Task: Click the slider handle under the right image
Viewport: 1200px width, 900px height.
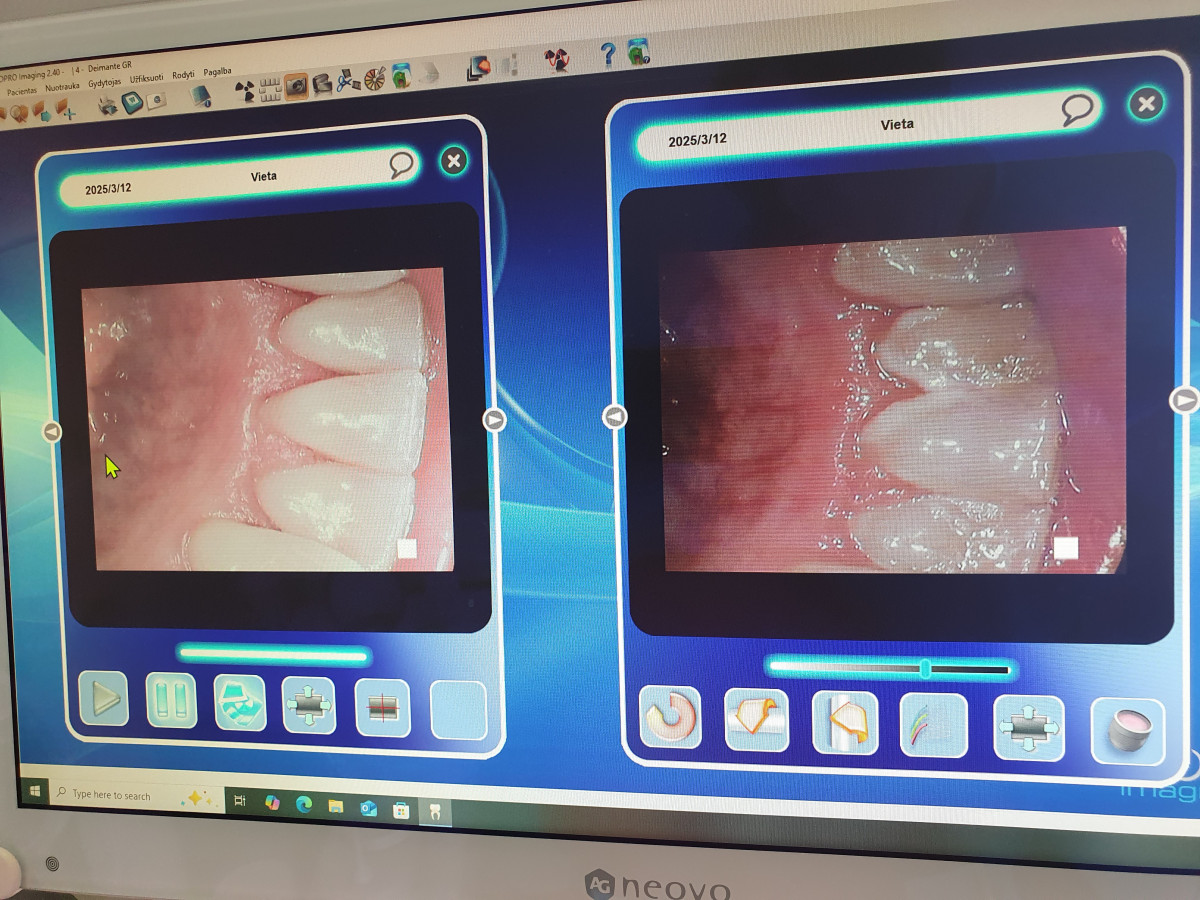Action: point(926,668)
